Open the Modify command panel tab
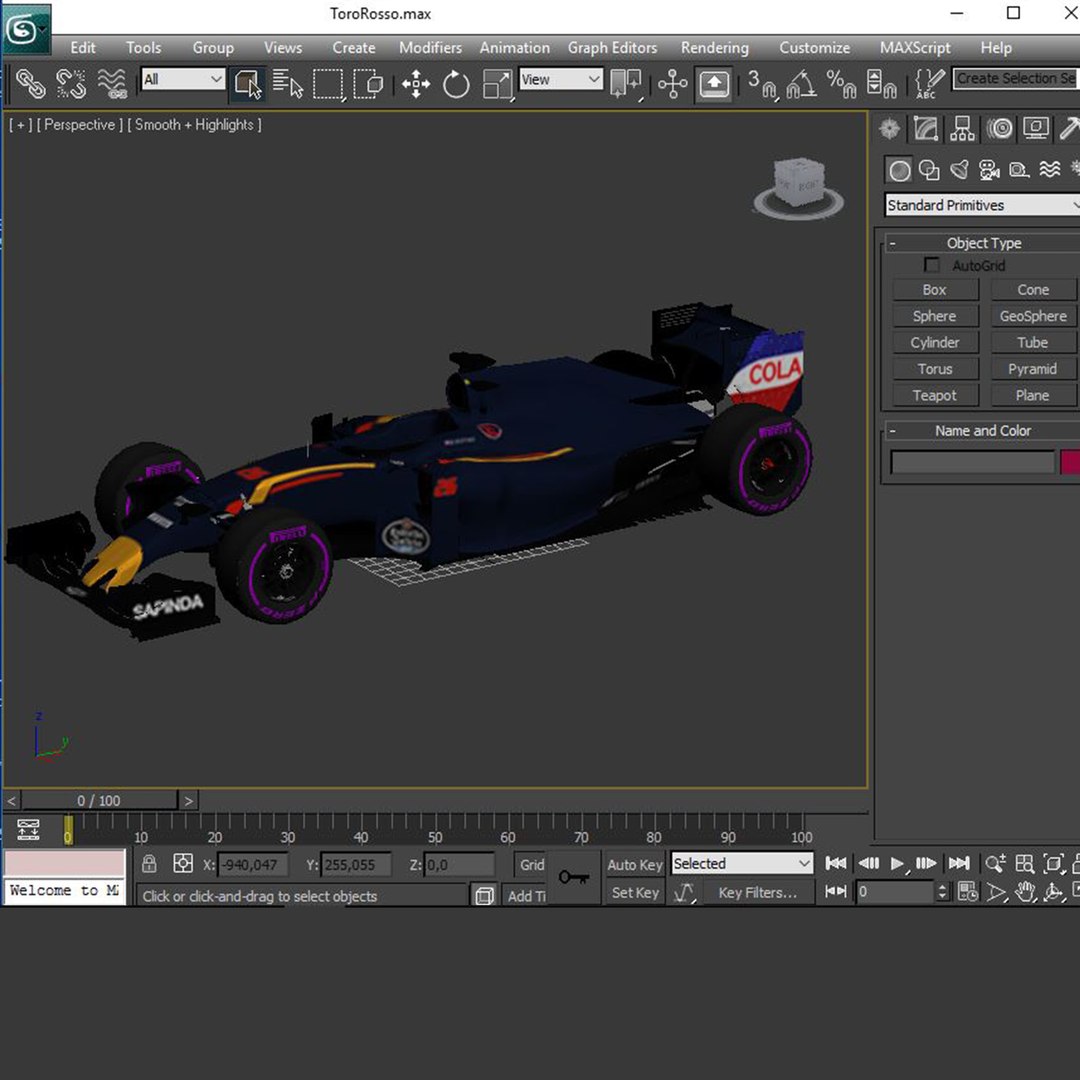The width and height of the screenshot is (1080, 1080). [926, 129]
